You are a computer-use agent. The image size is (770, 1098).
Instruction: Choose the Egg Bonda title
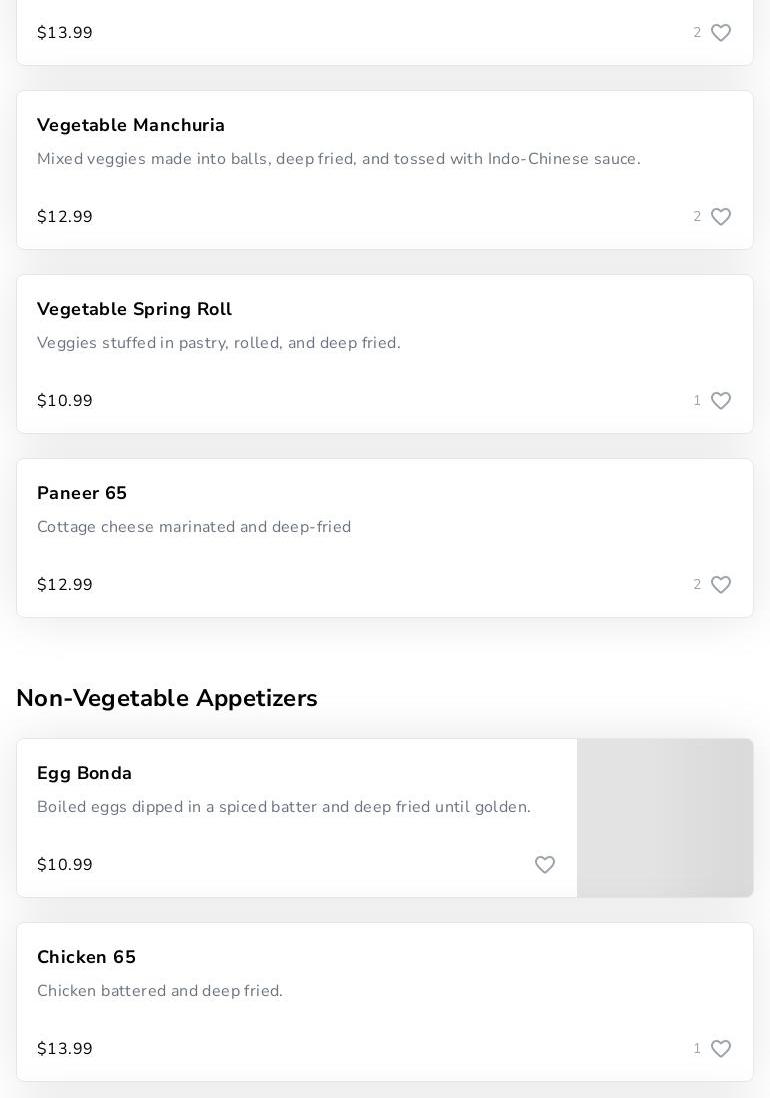(85, 773)
